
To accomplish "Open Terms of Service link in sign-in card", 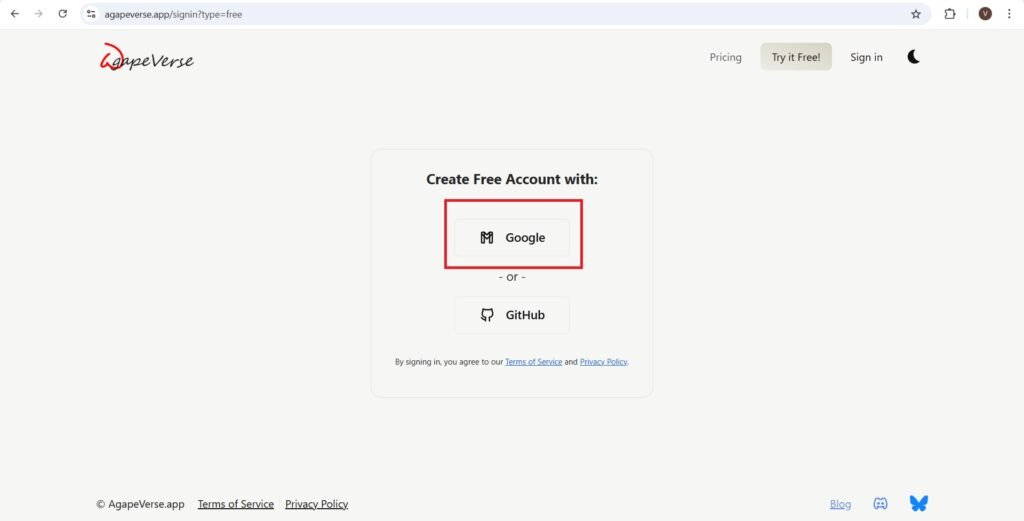I will [534, 362].
